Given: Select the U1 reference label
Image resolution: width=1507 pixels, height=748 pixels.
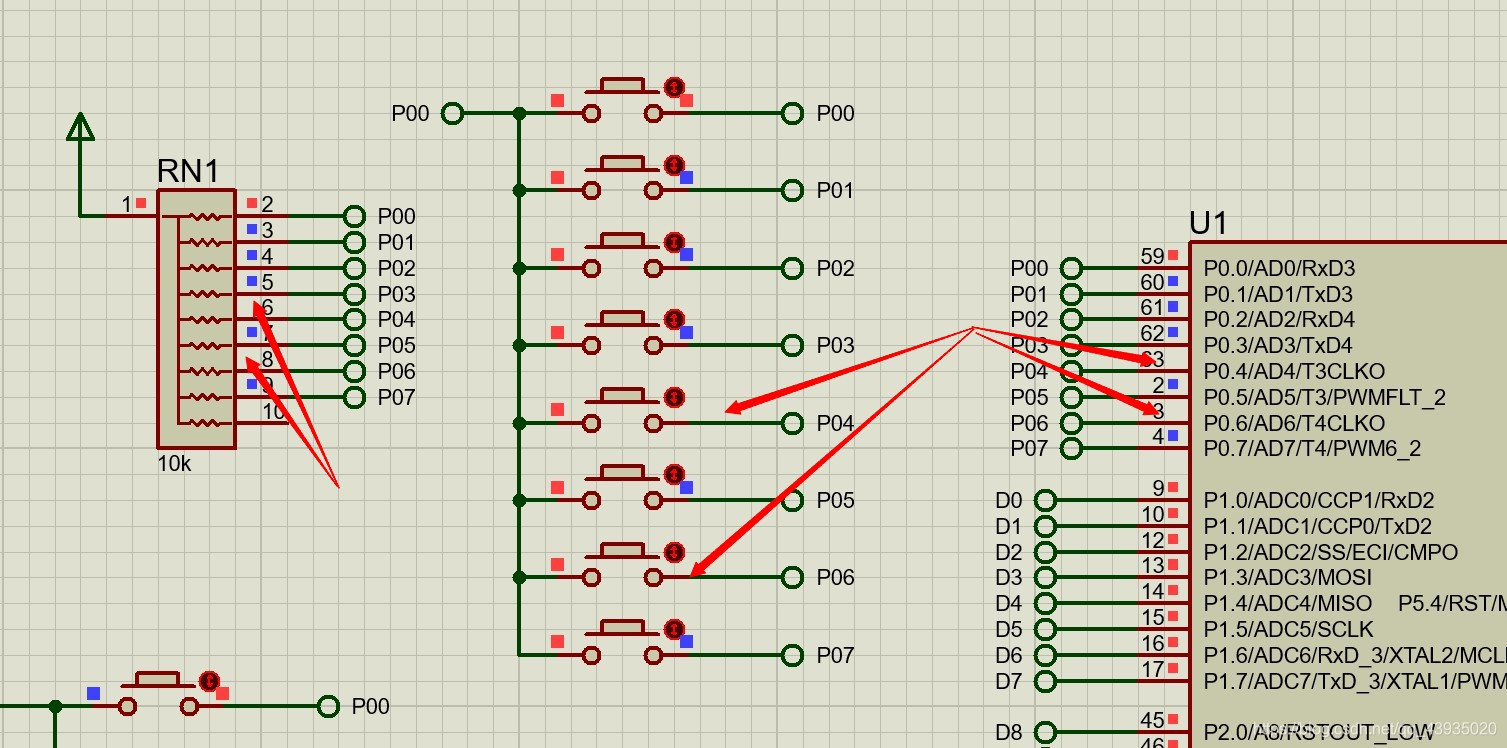Looking at the screenshot, I should pyautogui.click(x=1209, y=222).
